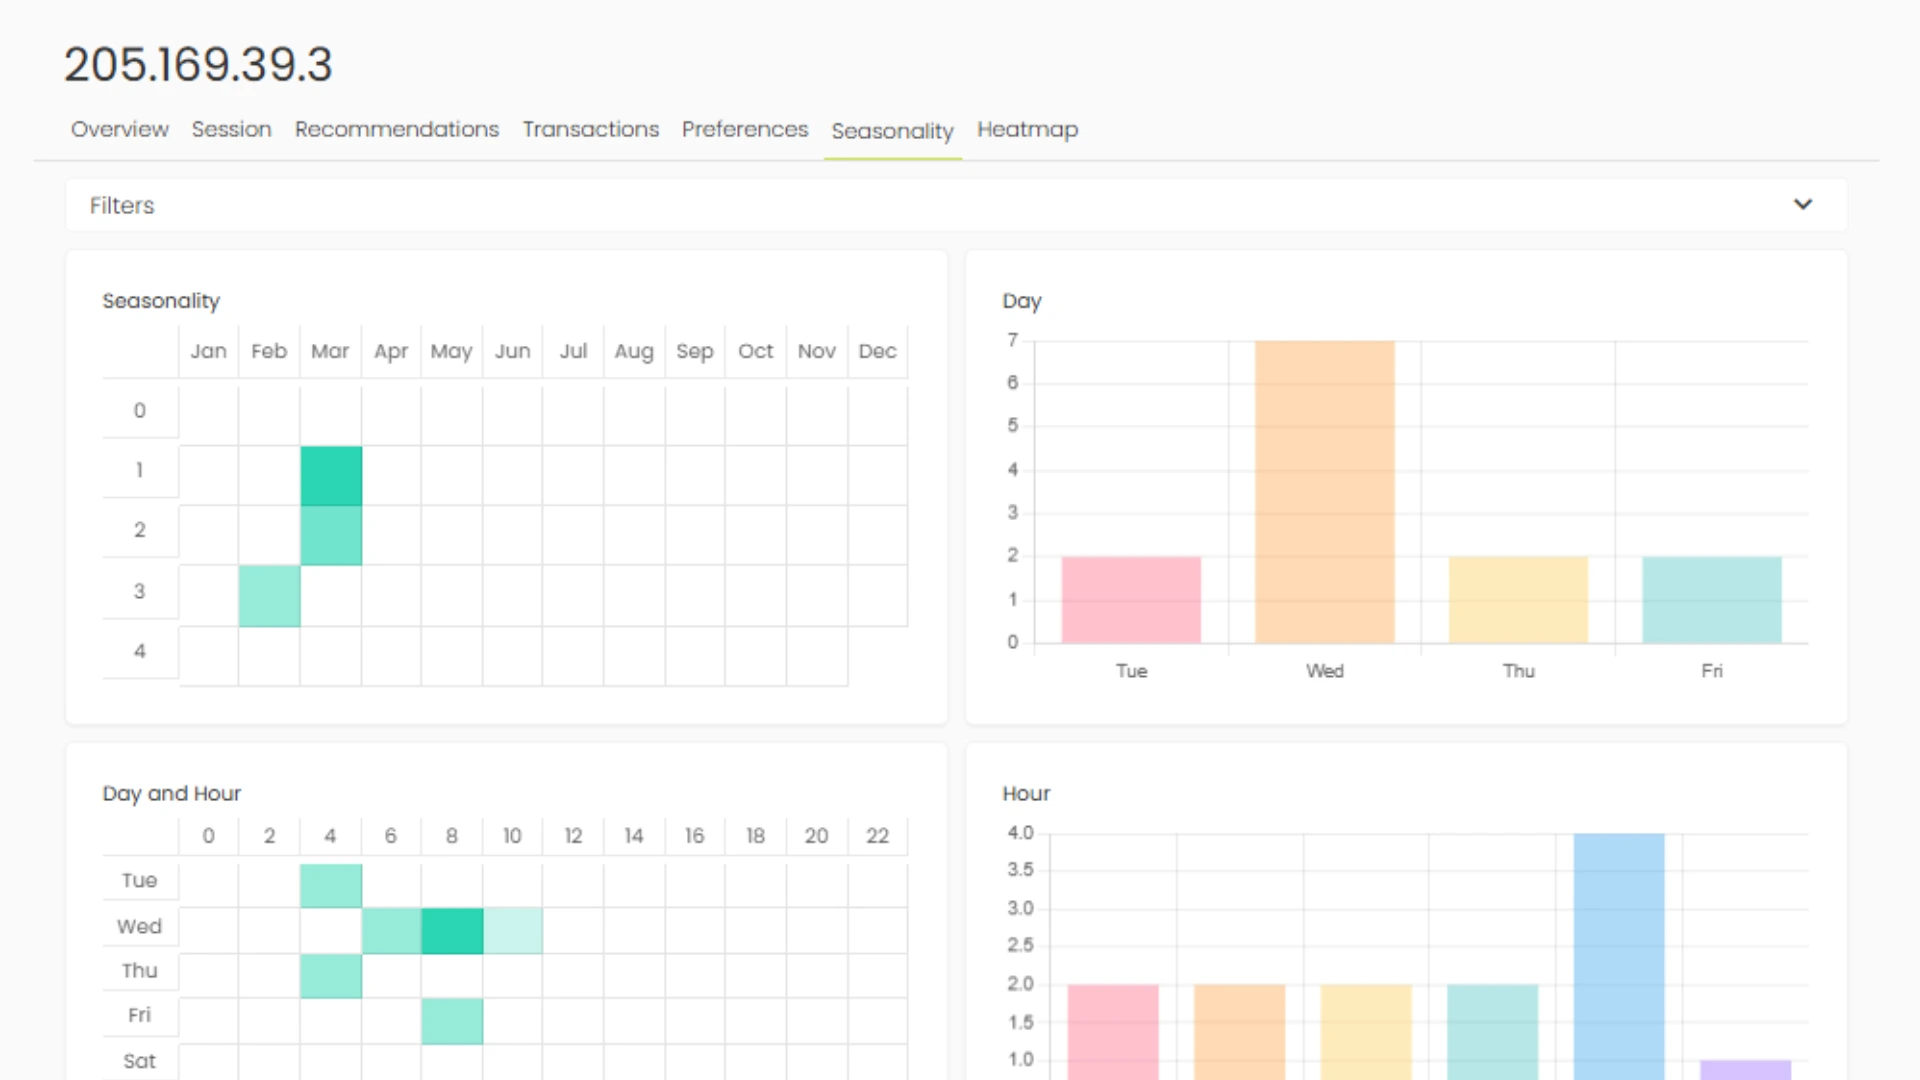Expand the Filters panel chevron
Image resolution: width=1920 pixels, height=1080 pixels.
(1802, 205)
